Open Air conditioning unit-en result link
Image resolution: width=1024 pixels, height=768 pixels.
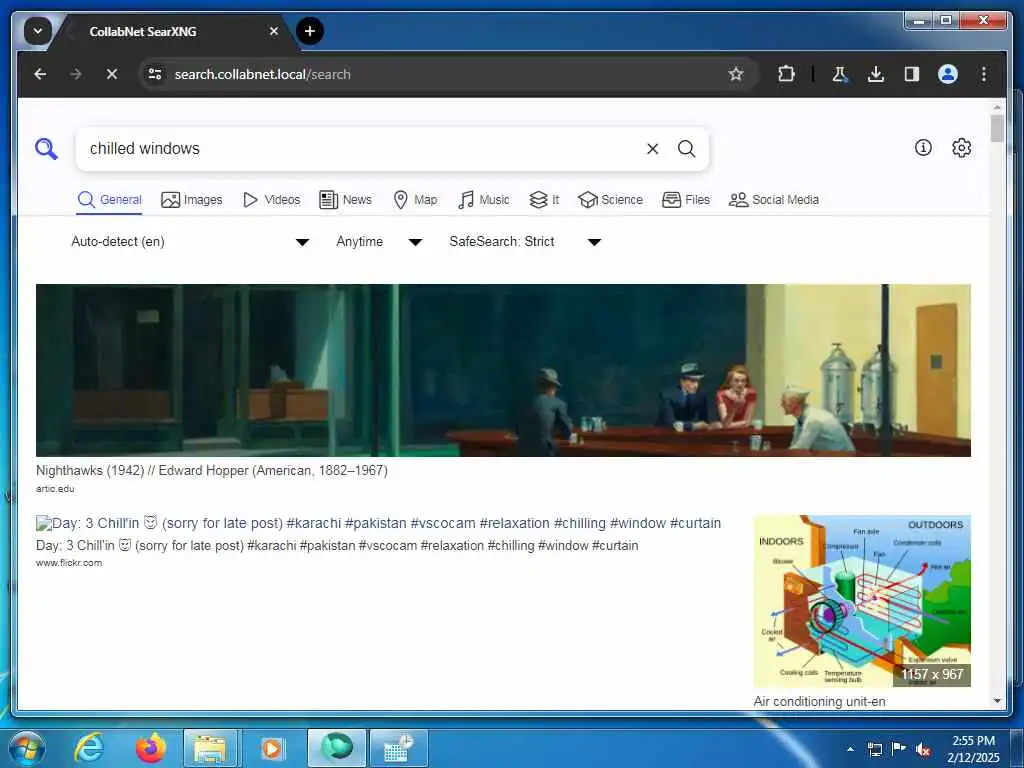(820, 701)
